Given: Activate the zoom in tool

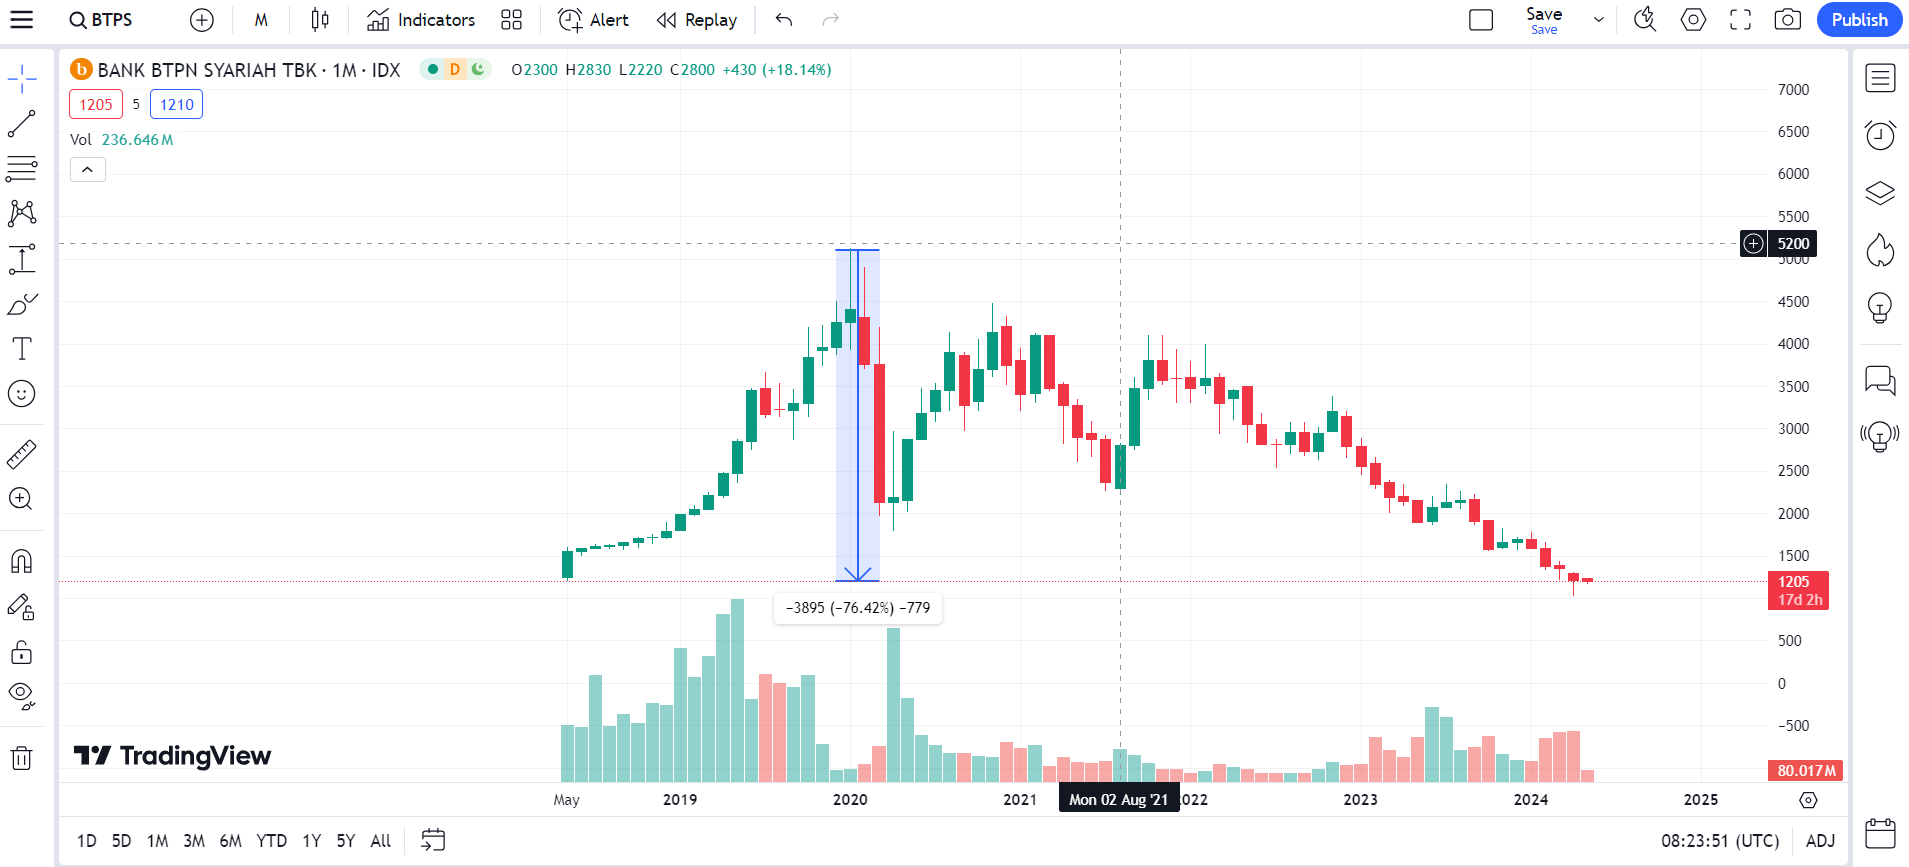Looking at the screenshot, I should click(x=22, y=499).
